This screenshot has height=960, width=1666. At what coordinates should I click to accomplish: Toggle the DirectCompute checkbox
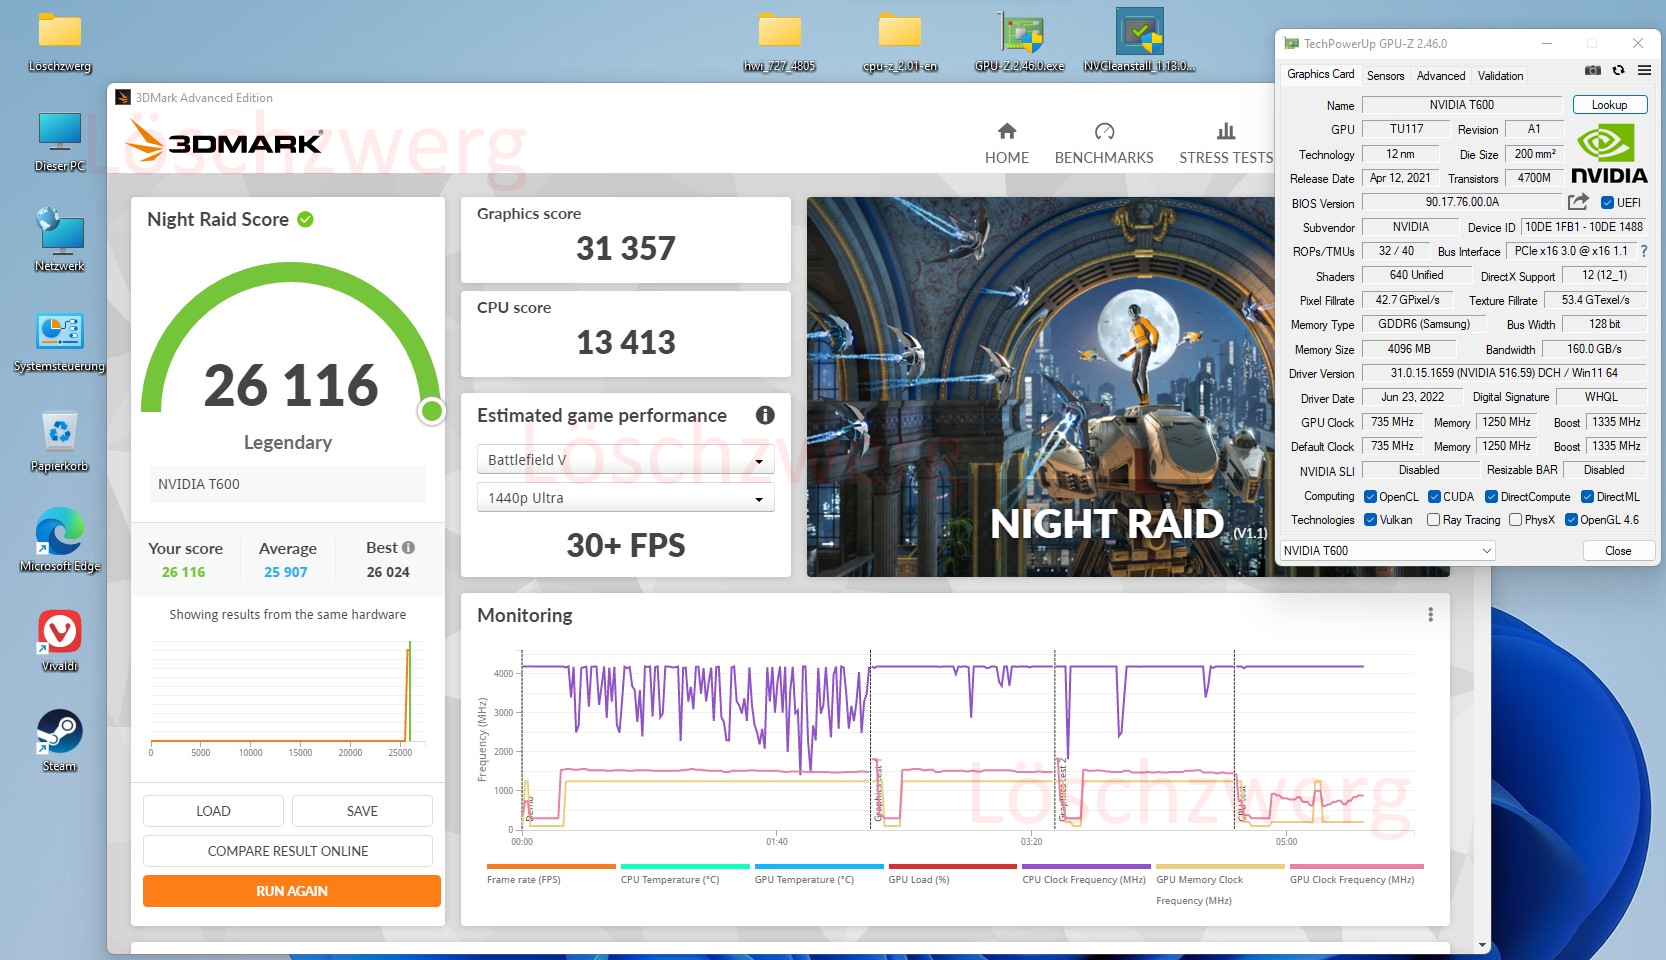coord(1491,497)
